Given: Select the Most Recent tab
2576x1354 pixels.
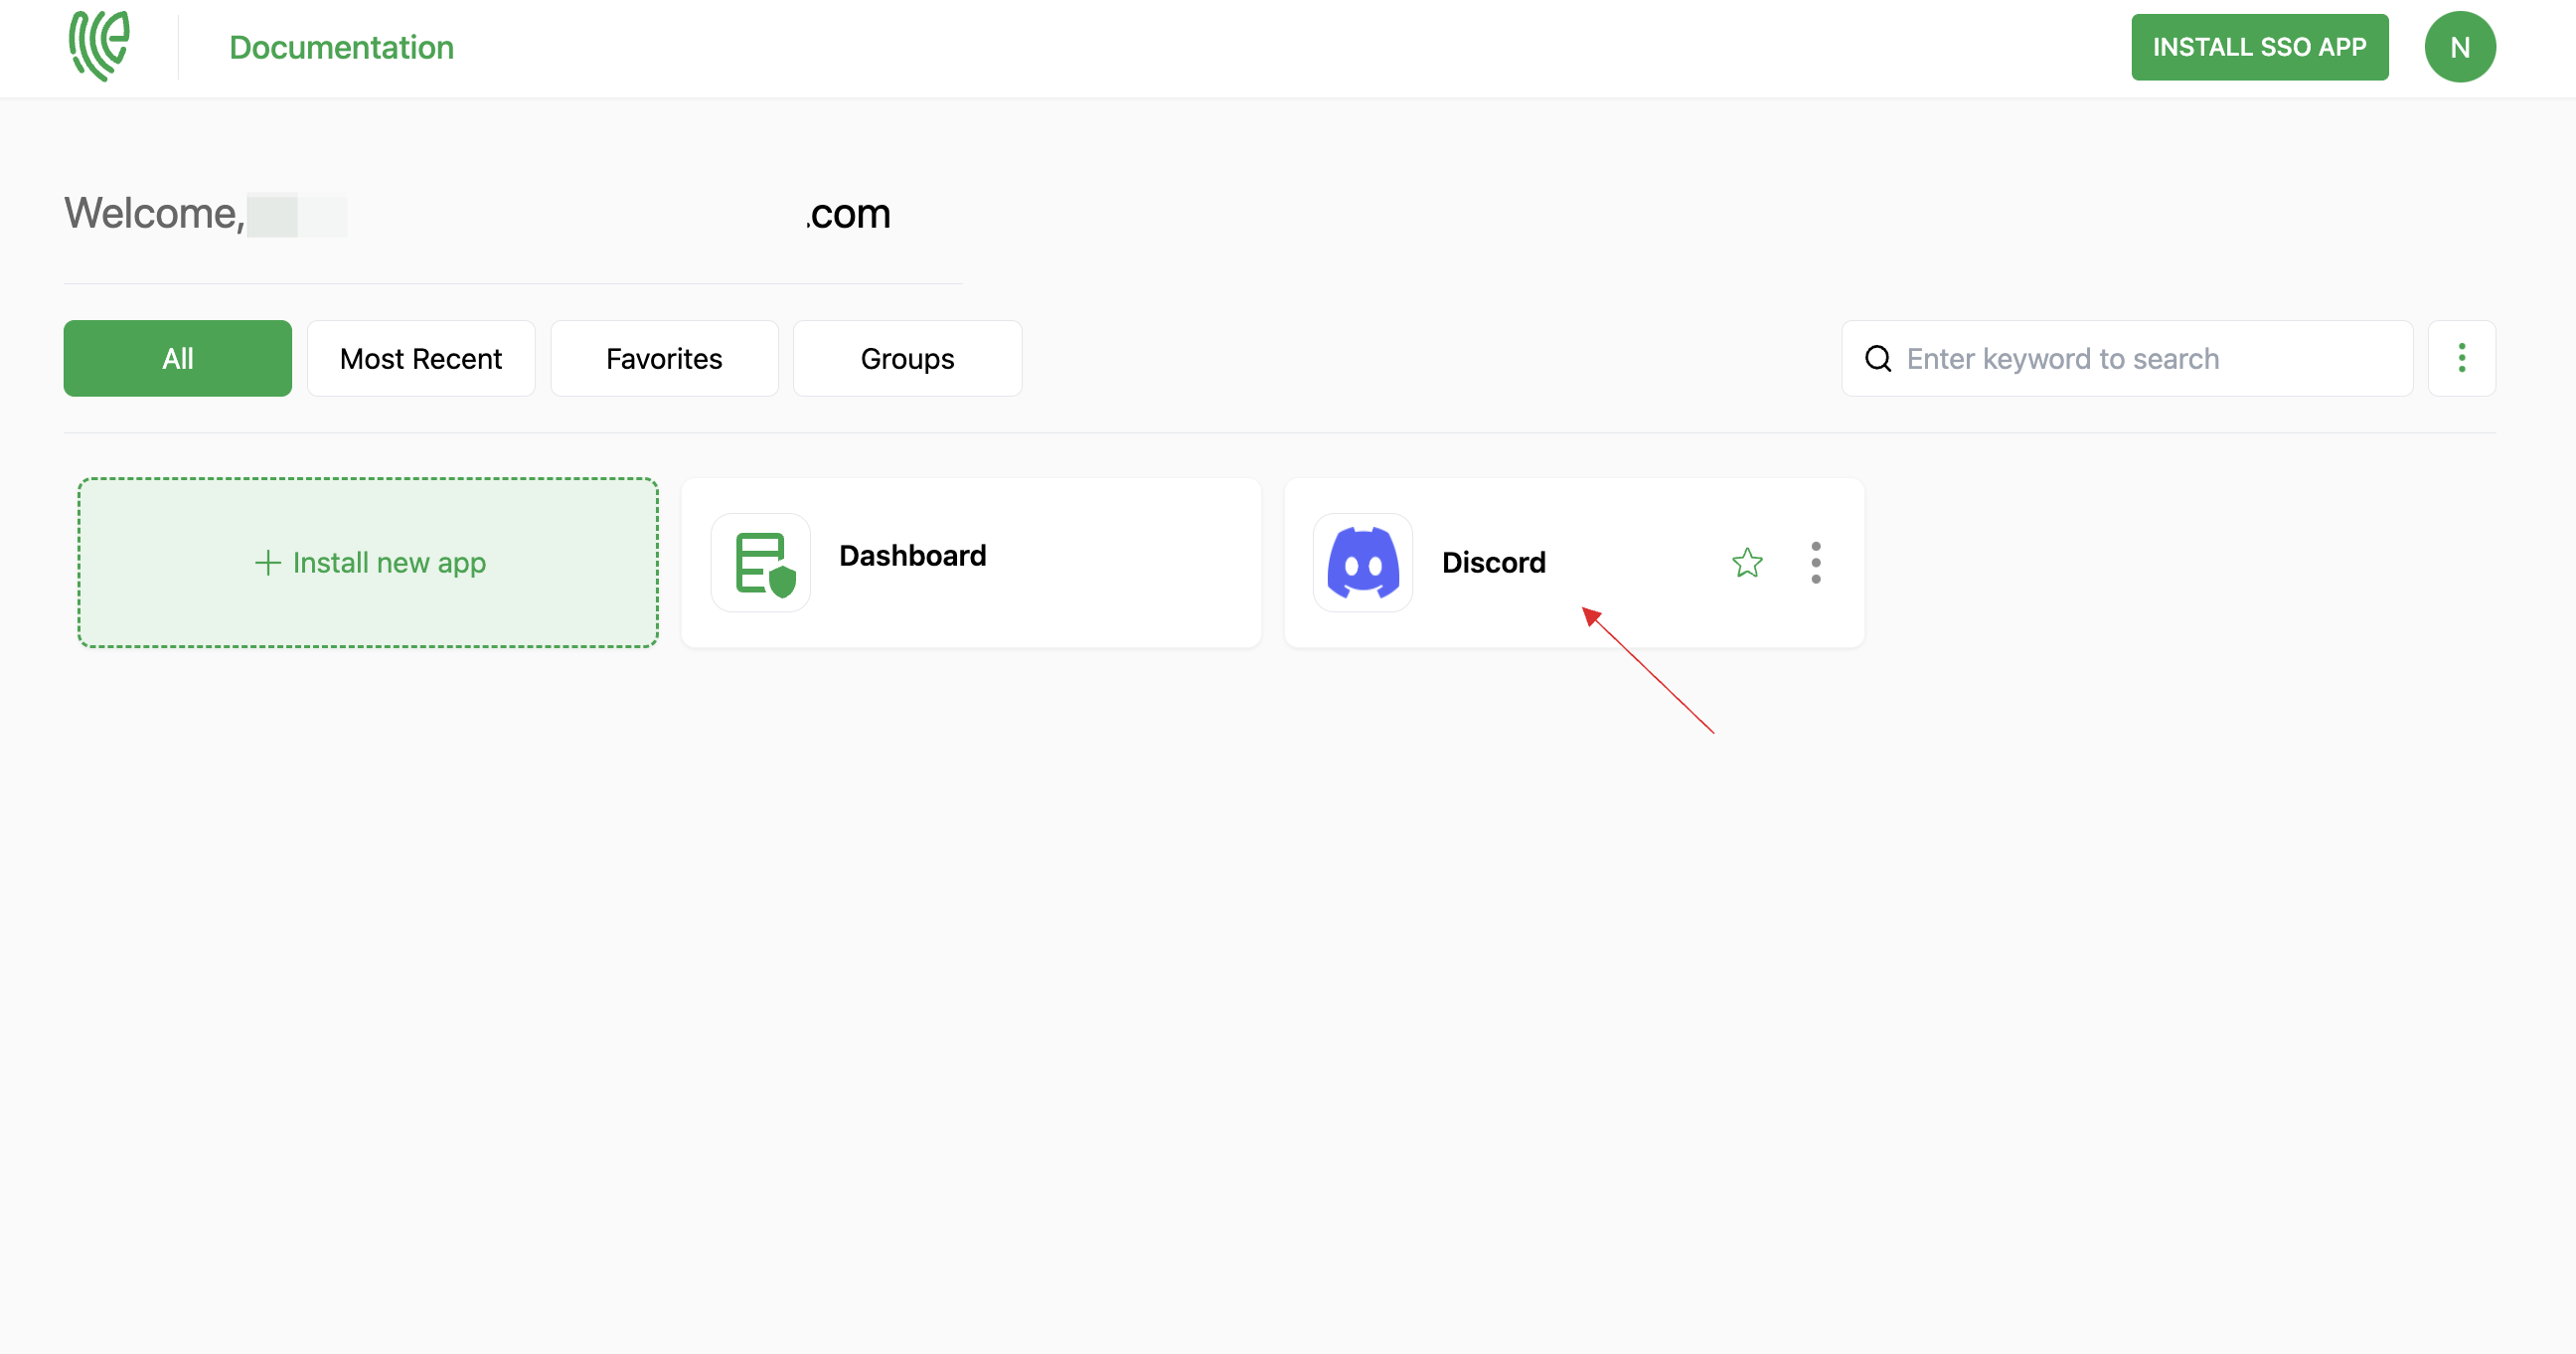Looking at the screenshot, I should (x=419, y=357).
